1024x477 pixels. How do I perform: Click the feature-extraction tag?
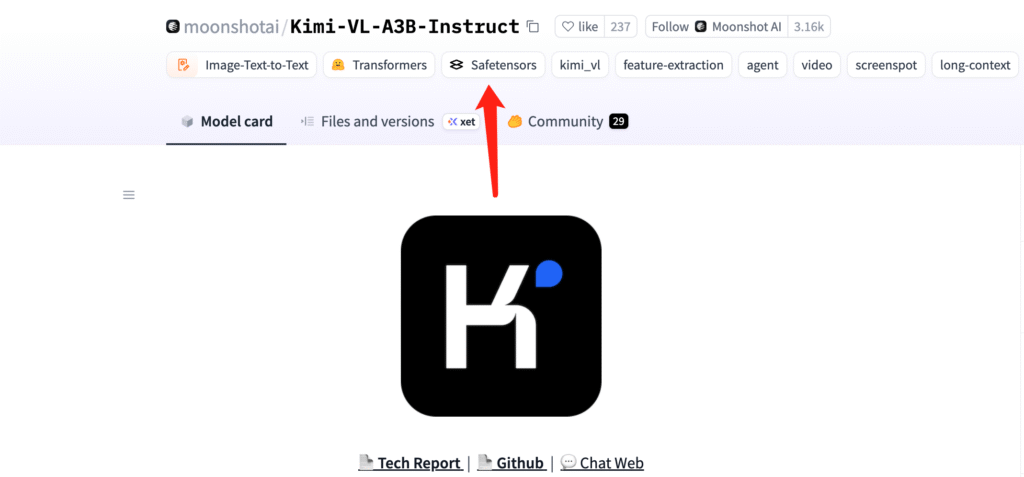[673, 65]
